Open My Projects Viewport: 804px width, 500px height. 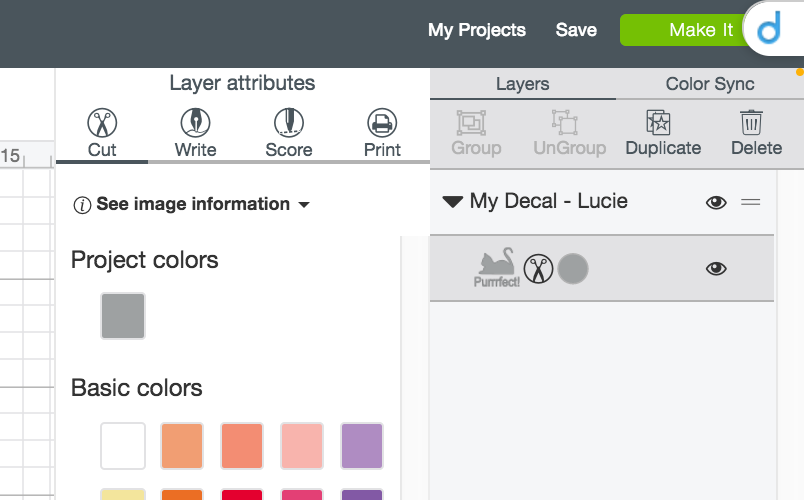click(x=477, y=30)
